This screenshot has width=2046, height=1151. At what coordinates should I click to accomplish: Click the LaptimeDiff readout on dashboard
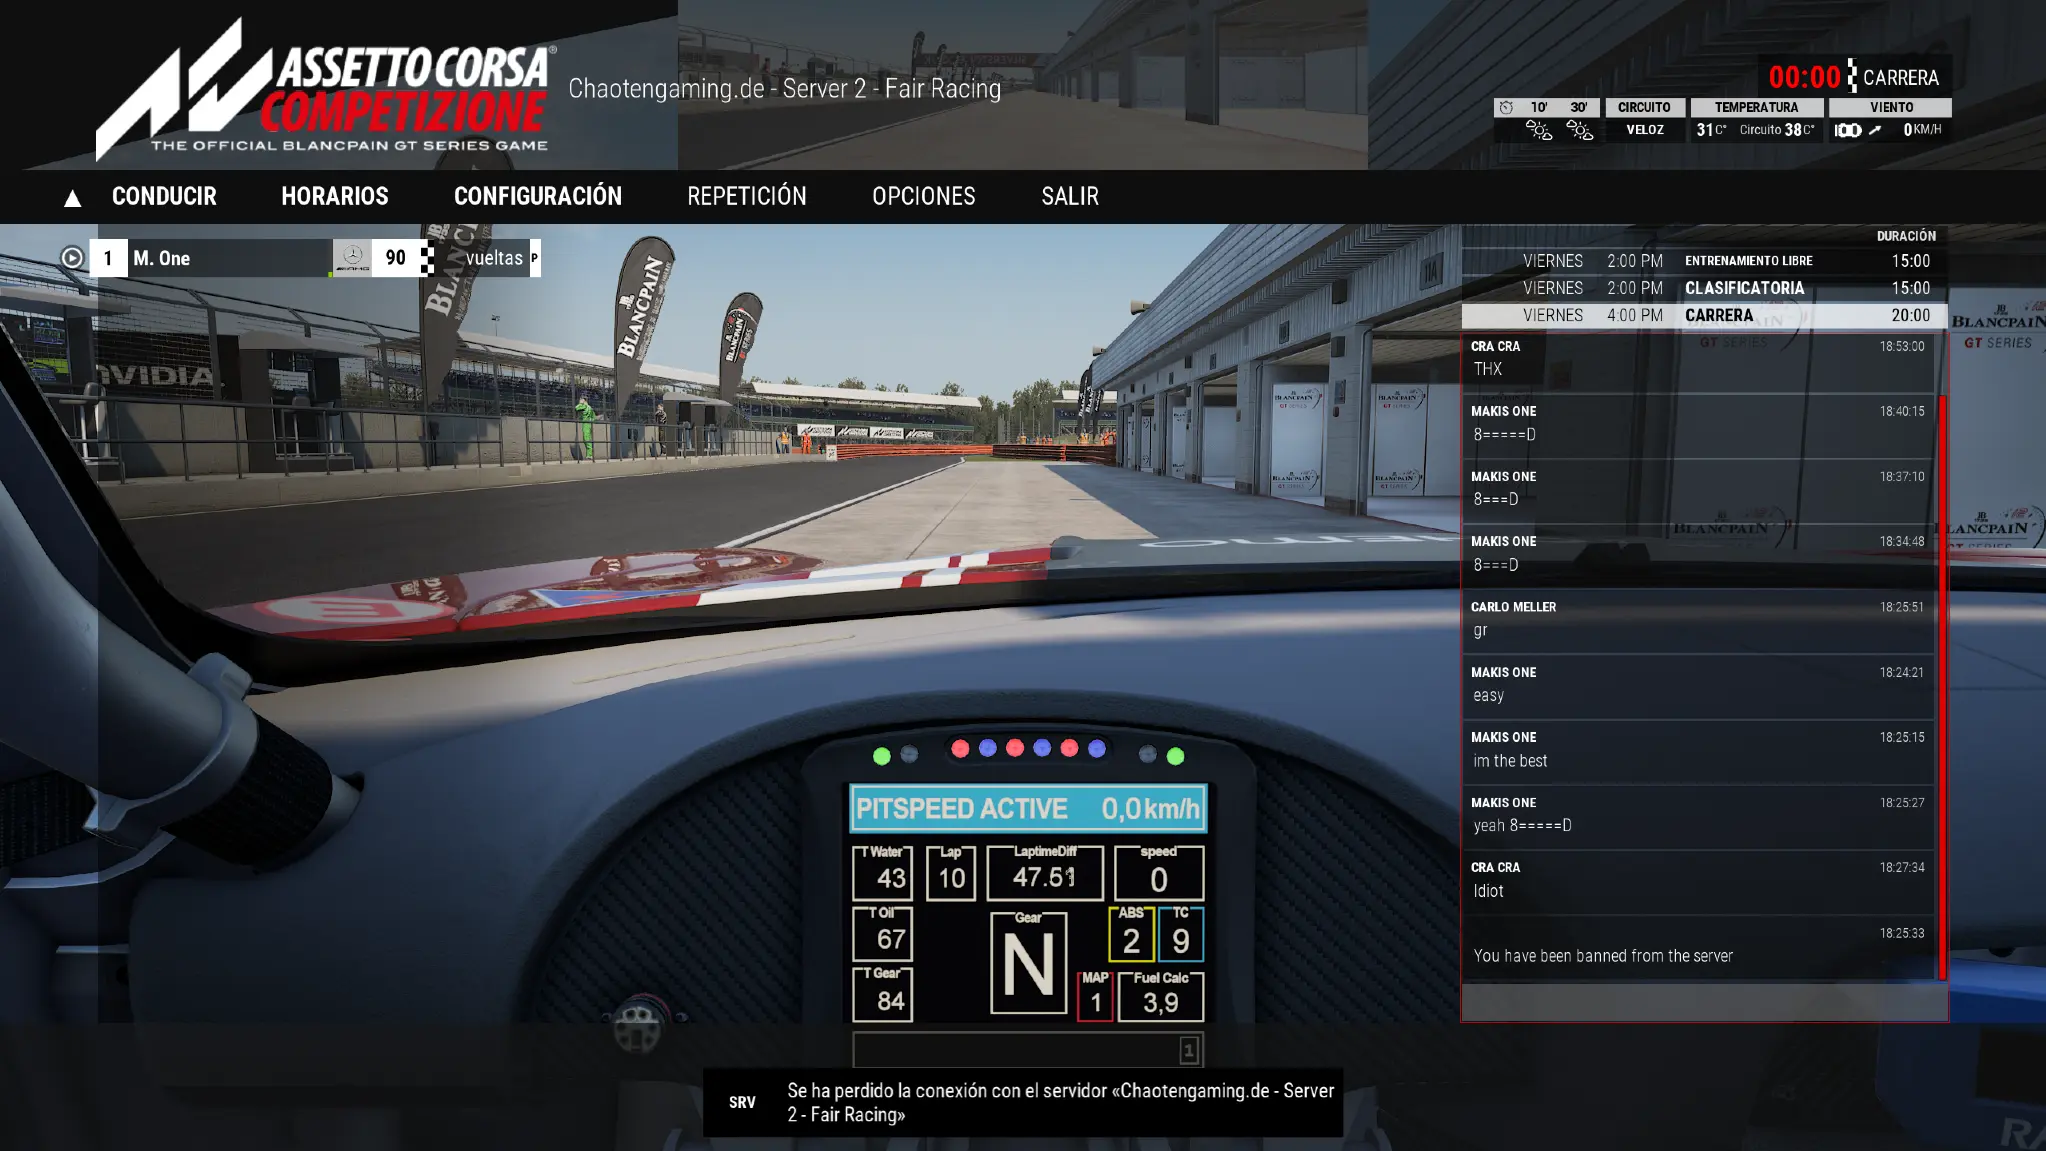coord(1045,873)
